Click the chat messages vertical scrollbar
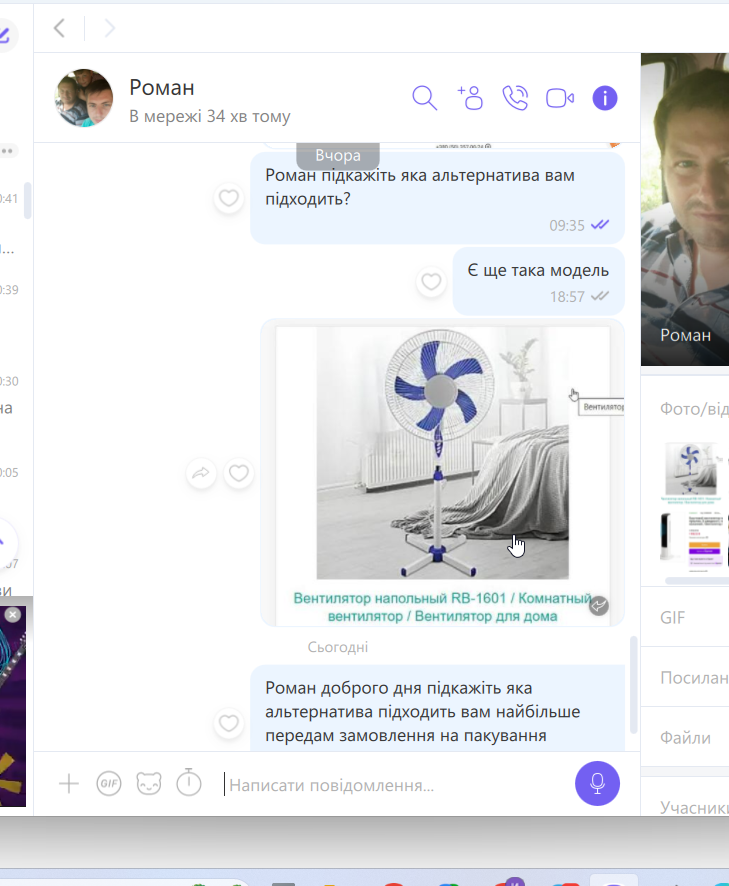Screen dimensions: 729x886 point(633,685)
